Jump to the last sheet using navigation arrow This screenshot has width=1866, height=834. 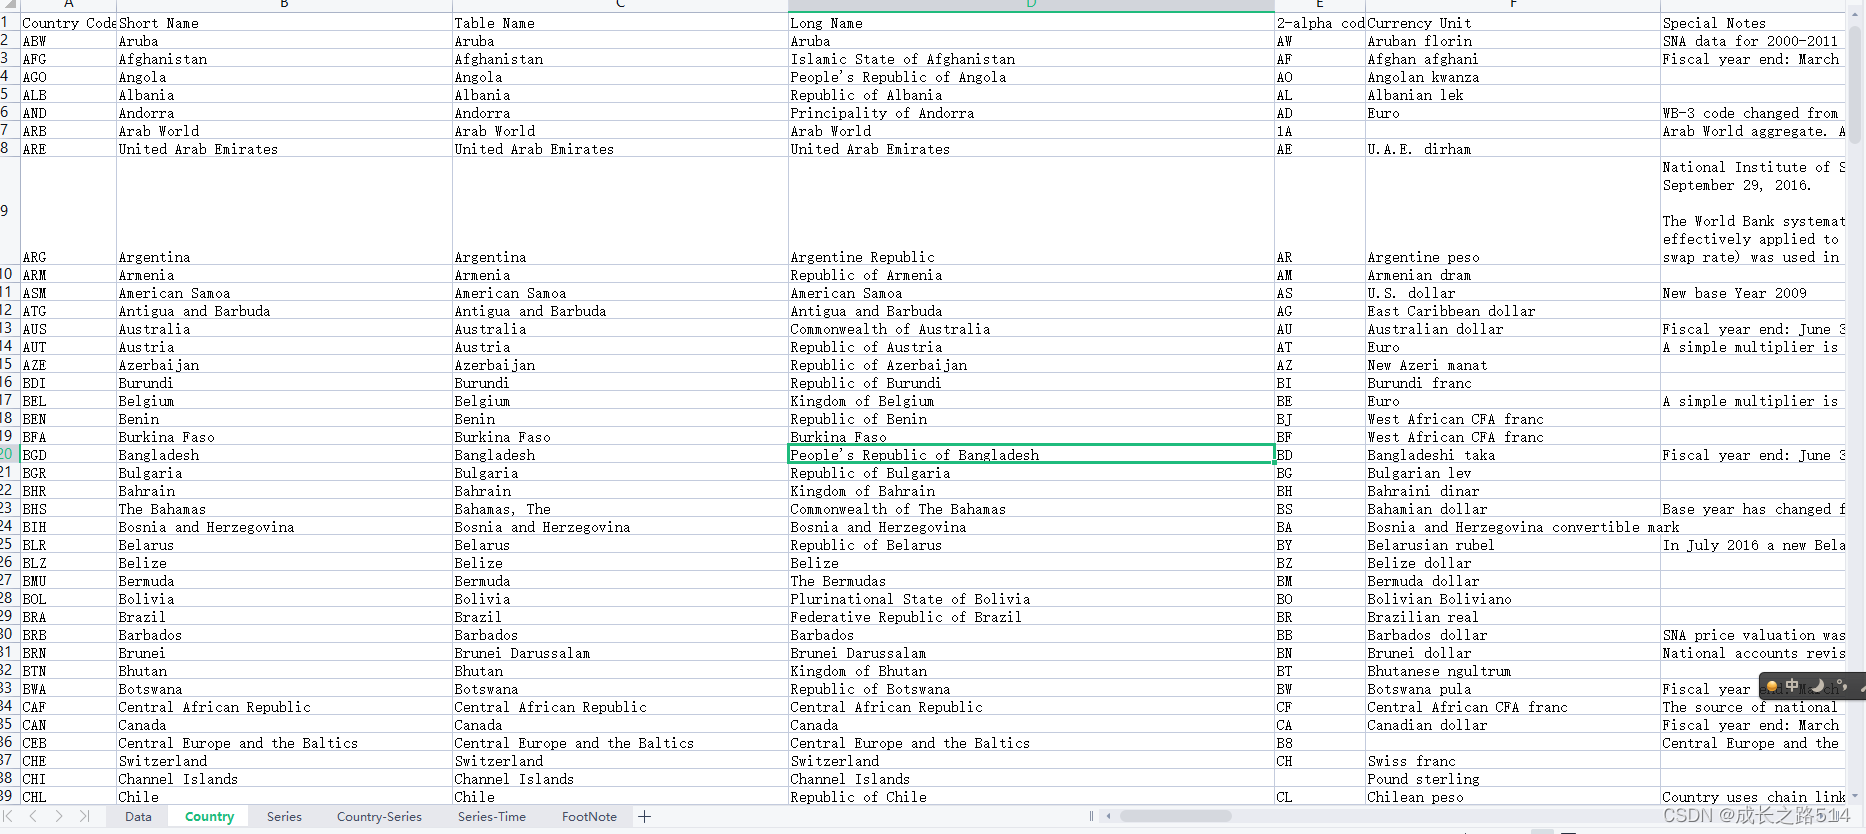[84, 817]
